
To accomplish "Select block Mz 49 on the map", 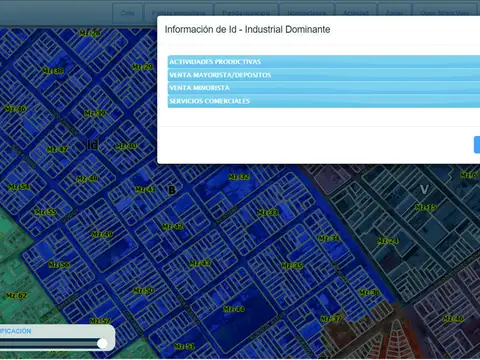I will point(102,234).
